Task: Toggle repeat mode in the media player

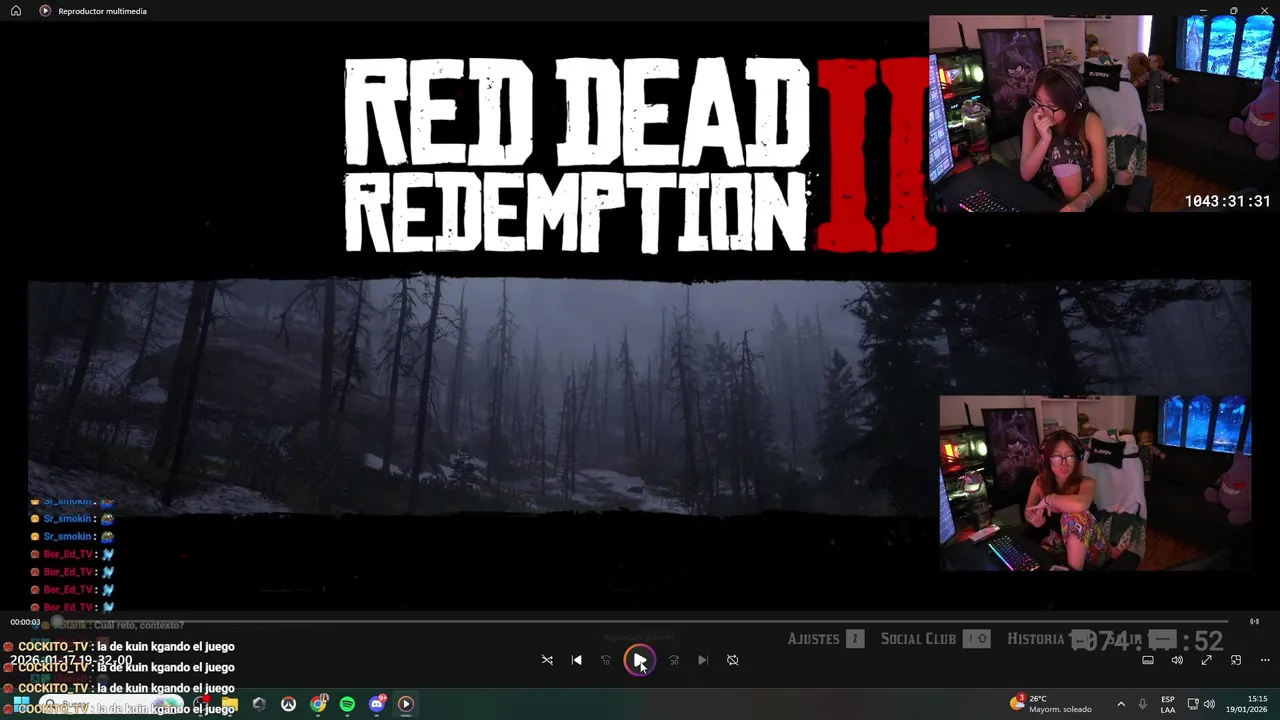Action: click(732, 660)
